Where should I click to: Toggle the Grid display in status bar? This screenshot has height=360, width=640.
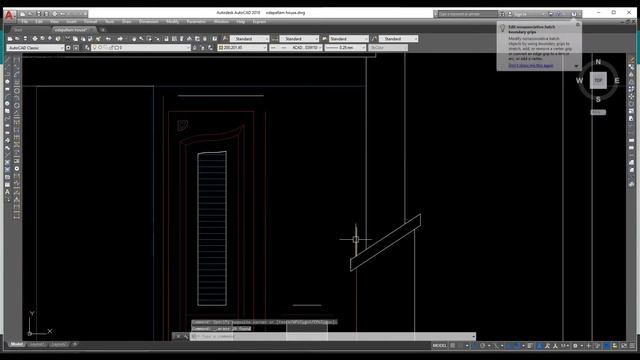tap(452, 346)
